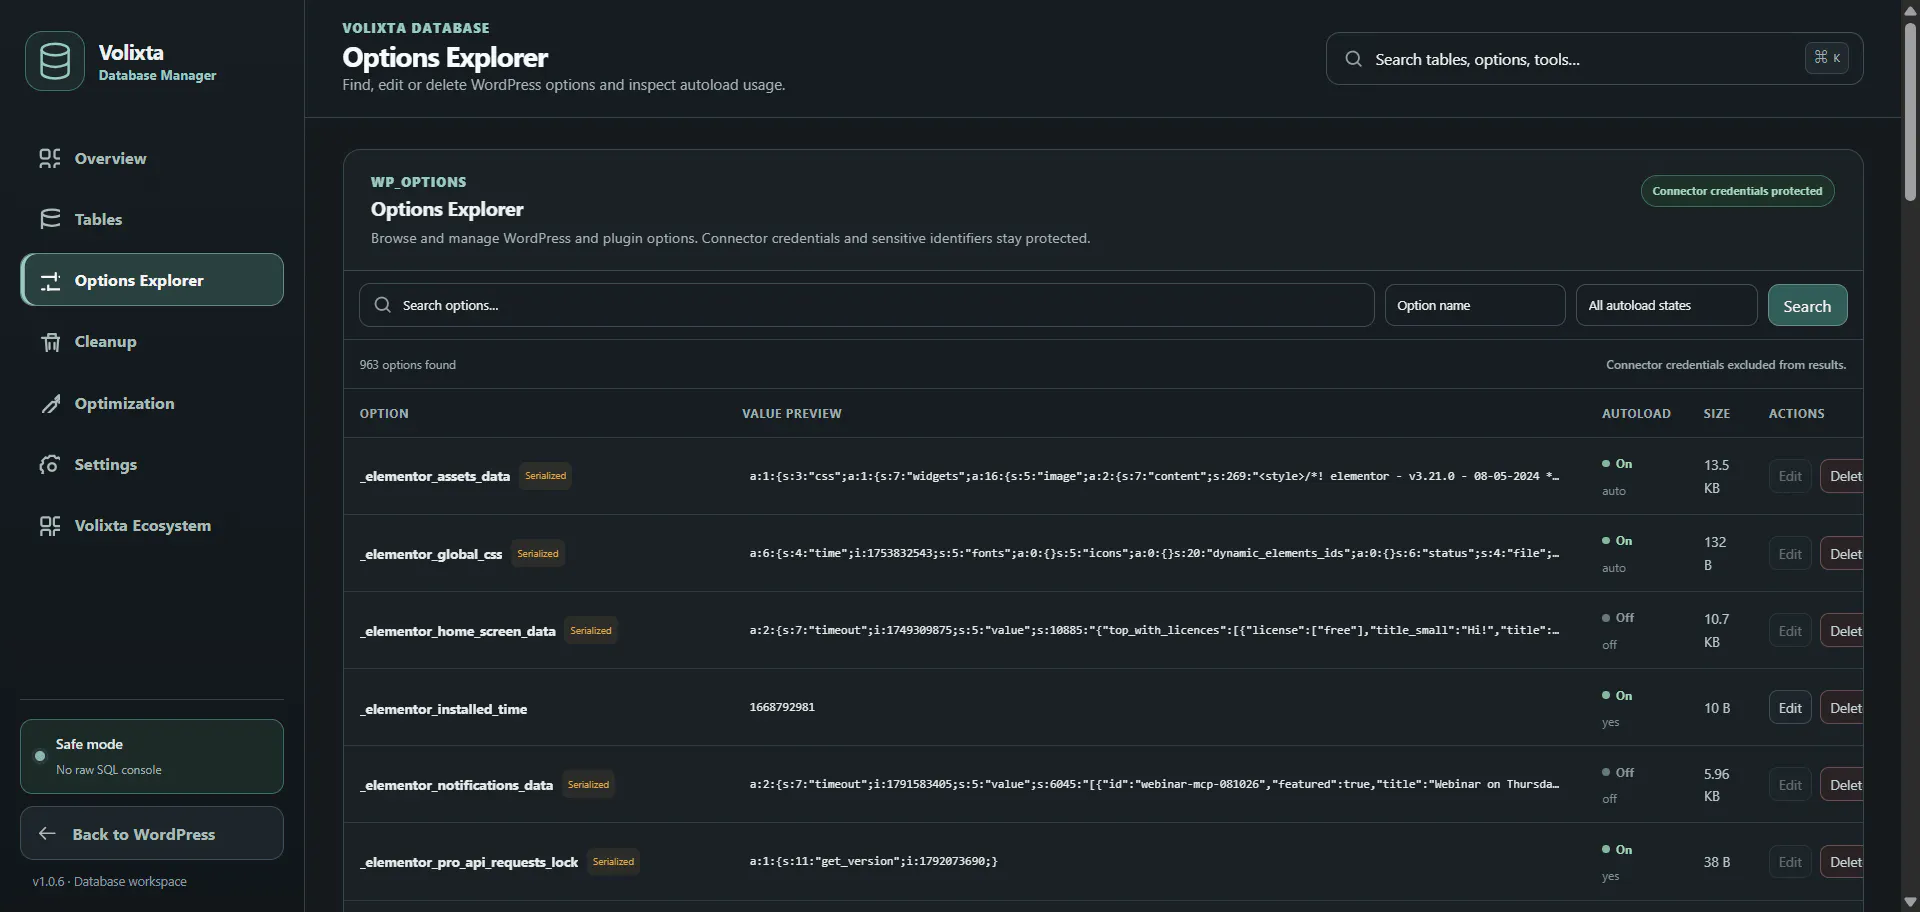Click the _elementor_notifications_data option name

click(x=456, y=785)
